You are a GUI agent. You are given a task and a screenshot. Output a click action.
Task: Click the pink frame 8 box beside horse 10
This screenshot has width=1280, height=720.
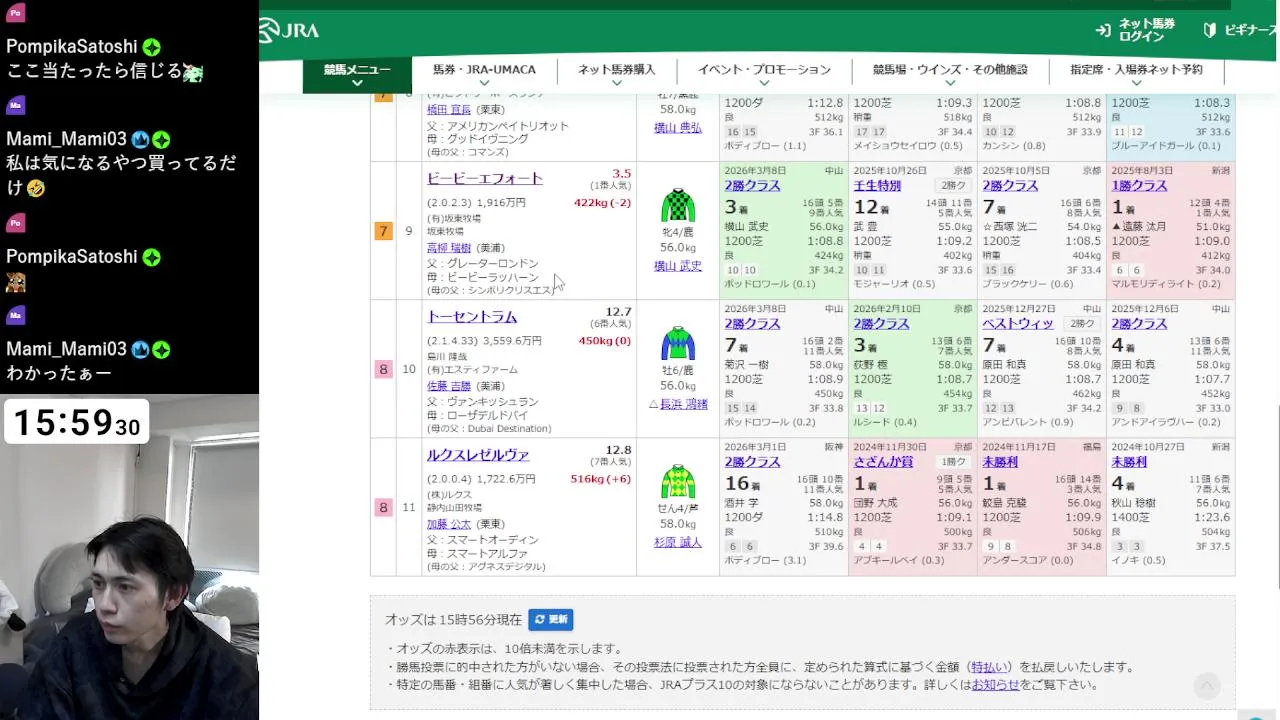click(x=383, y=369)
